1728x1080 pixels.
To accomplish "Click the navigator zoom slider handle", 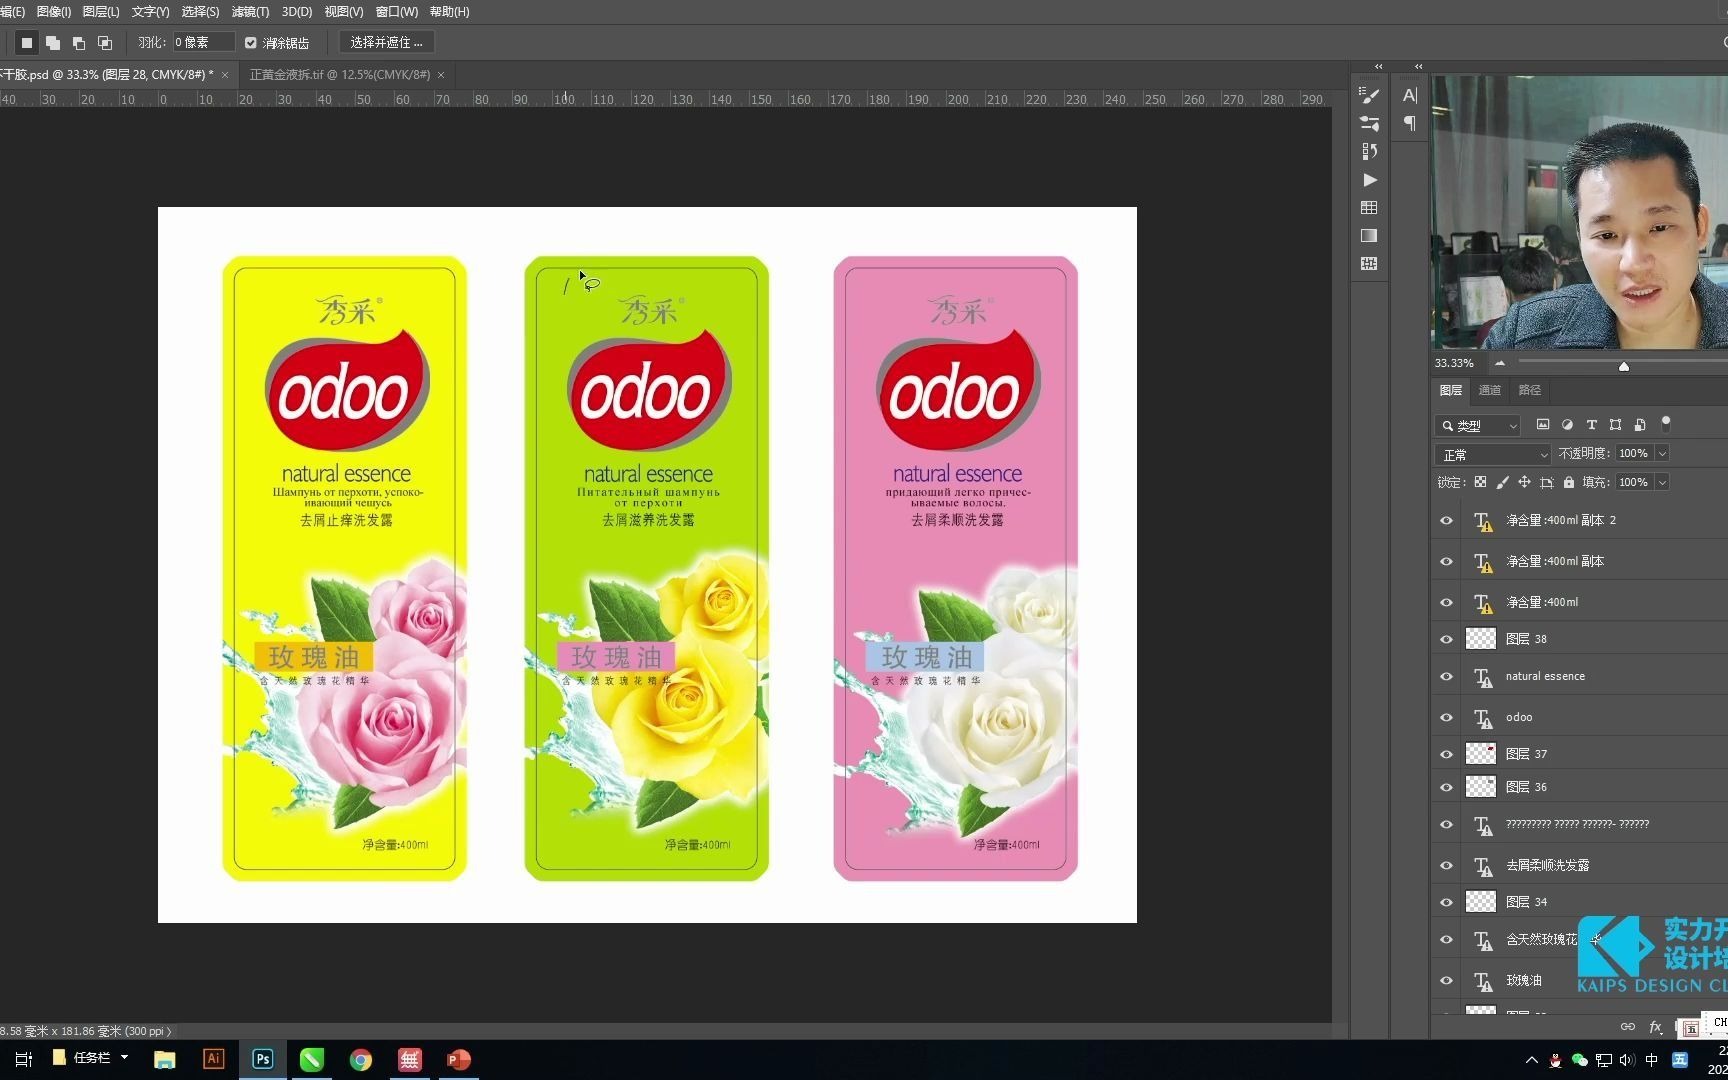I will 1624,366.
